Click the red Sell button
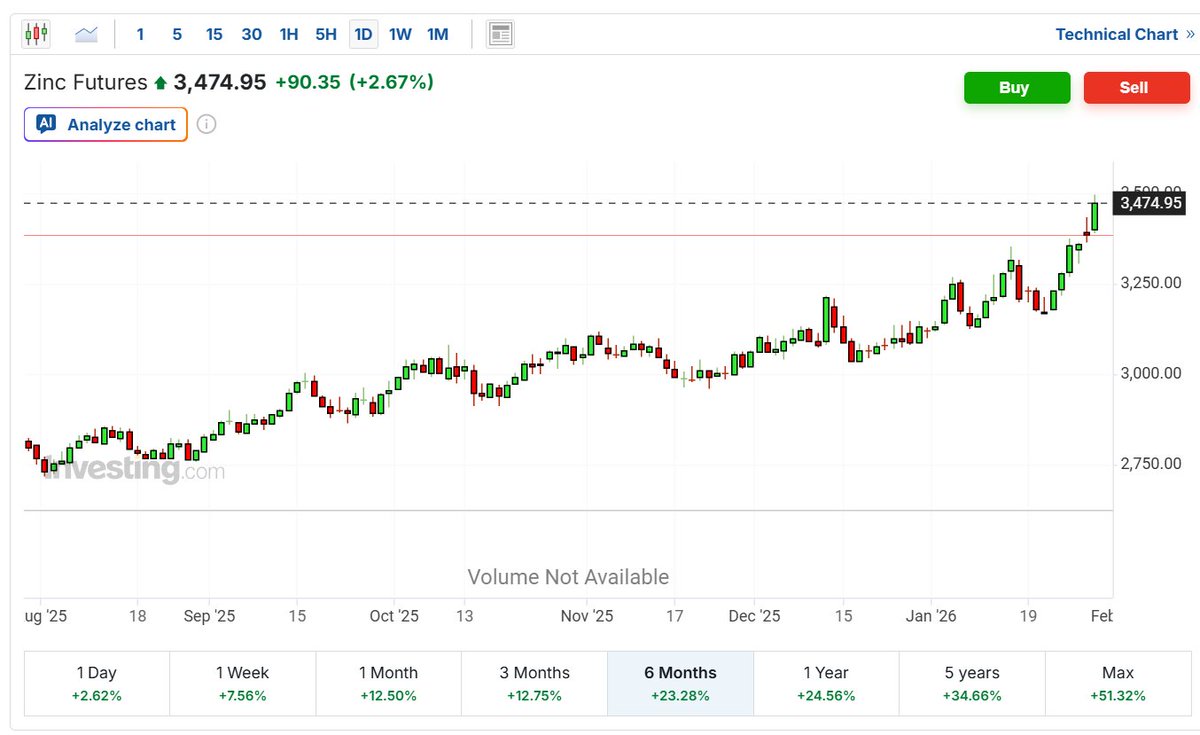 pos(1137,88)
